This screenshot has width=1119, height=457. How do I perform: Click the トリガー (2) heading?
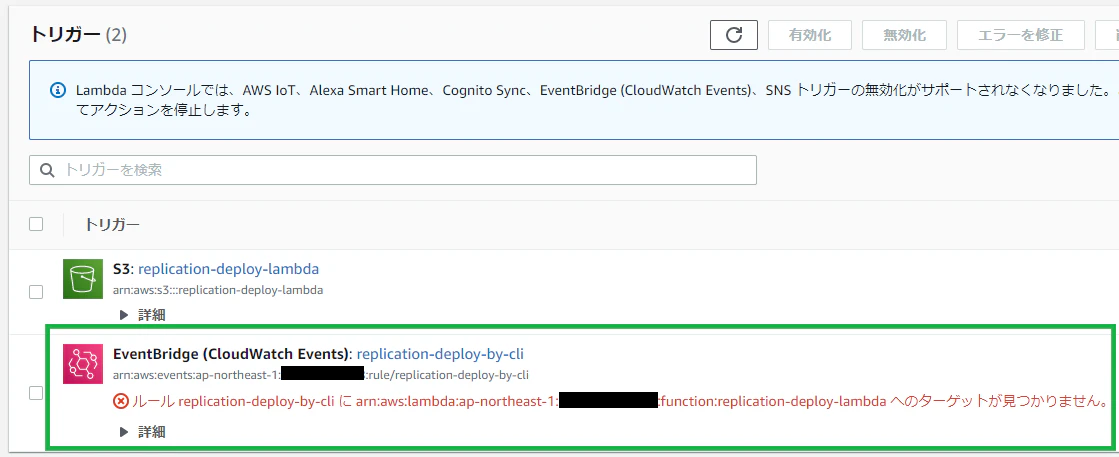[x=78, y=34]
